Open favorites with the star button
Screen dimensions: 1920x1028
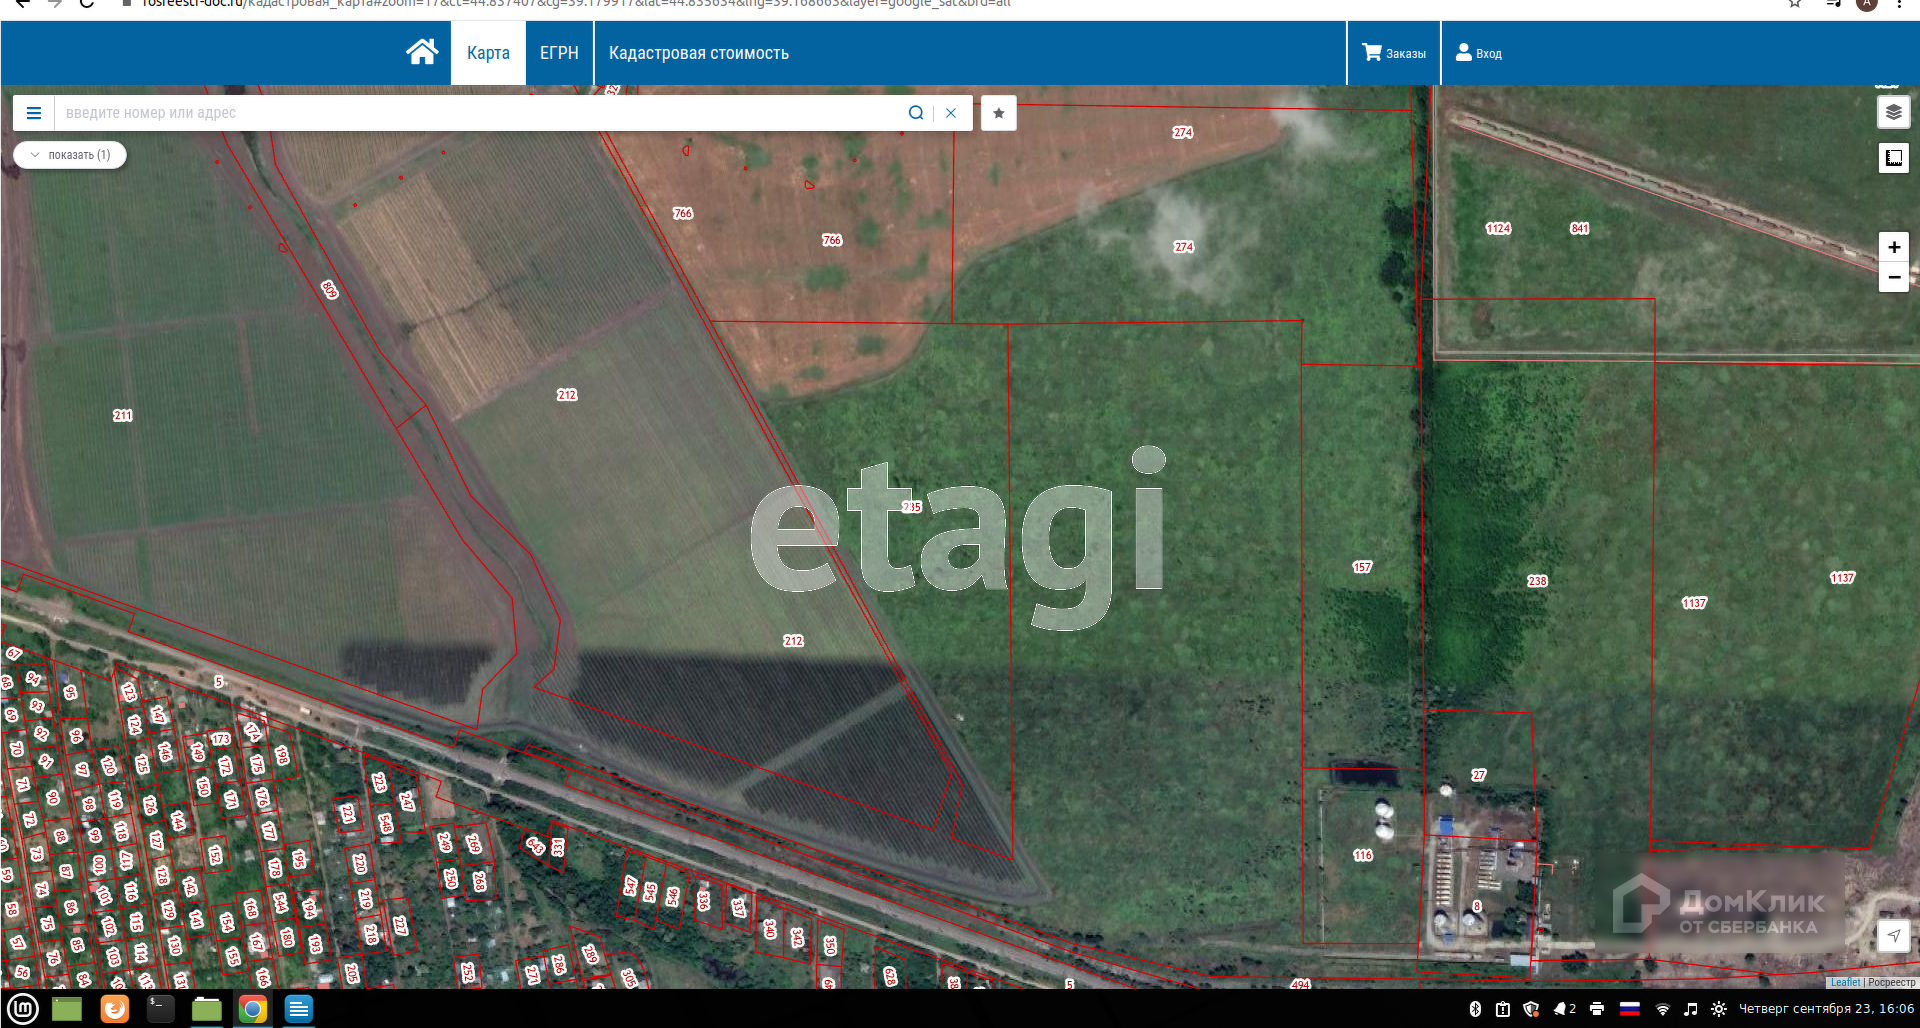(998, 113)
